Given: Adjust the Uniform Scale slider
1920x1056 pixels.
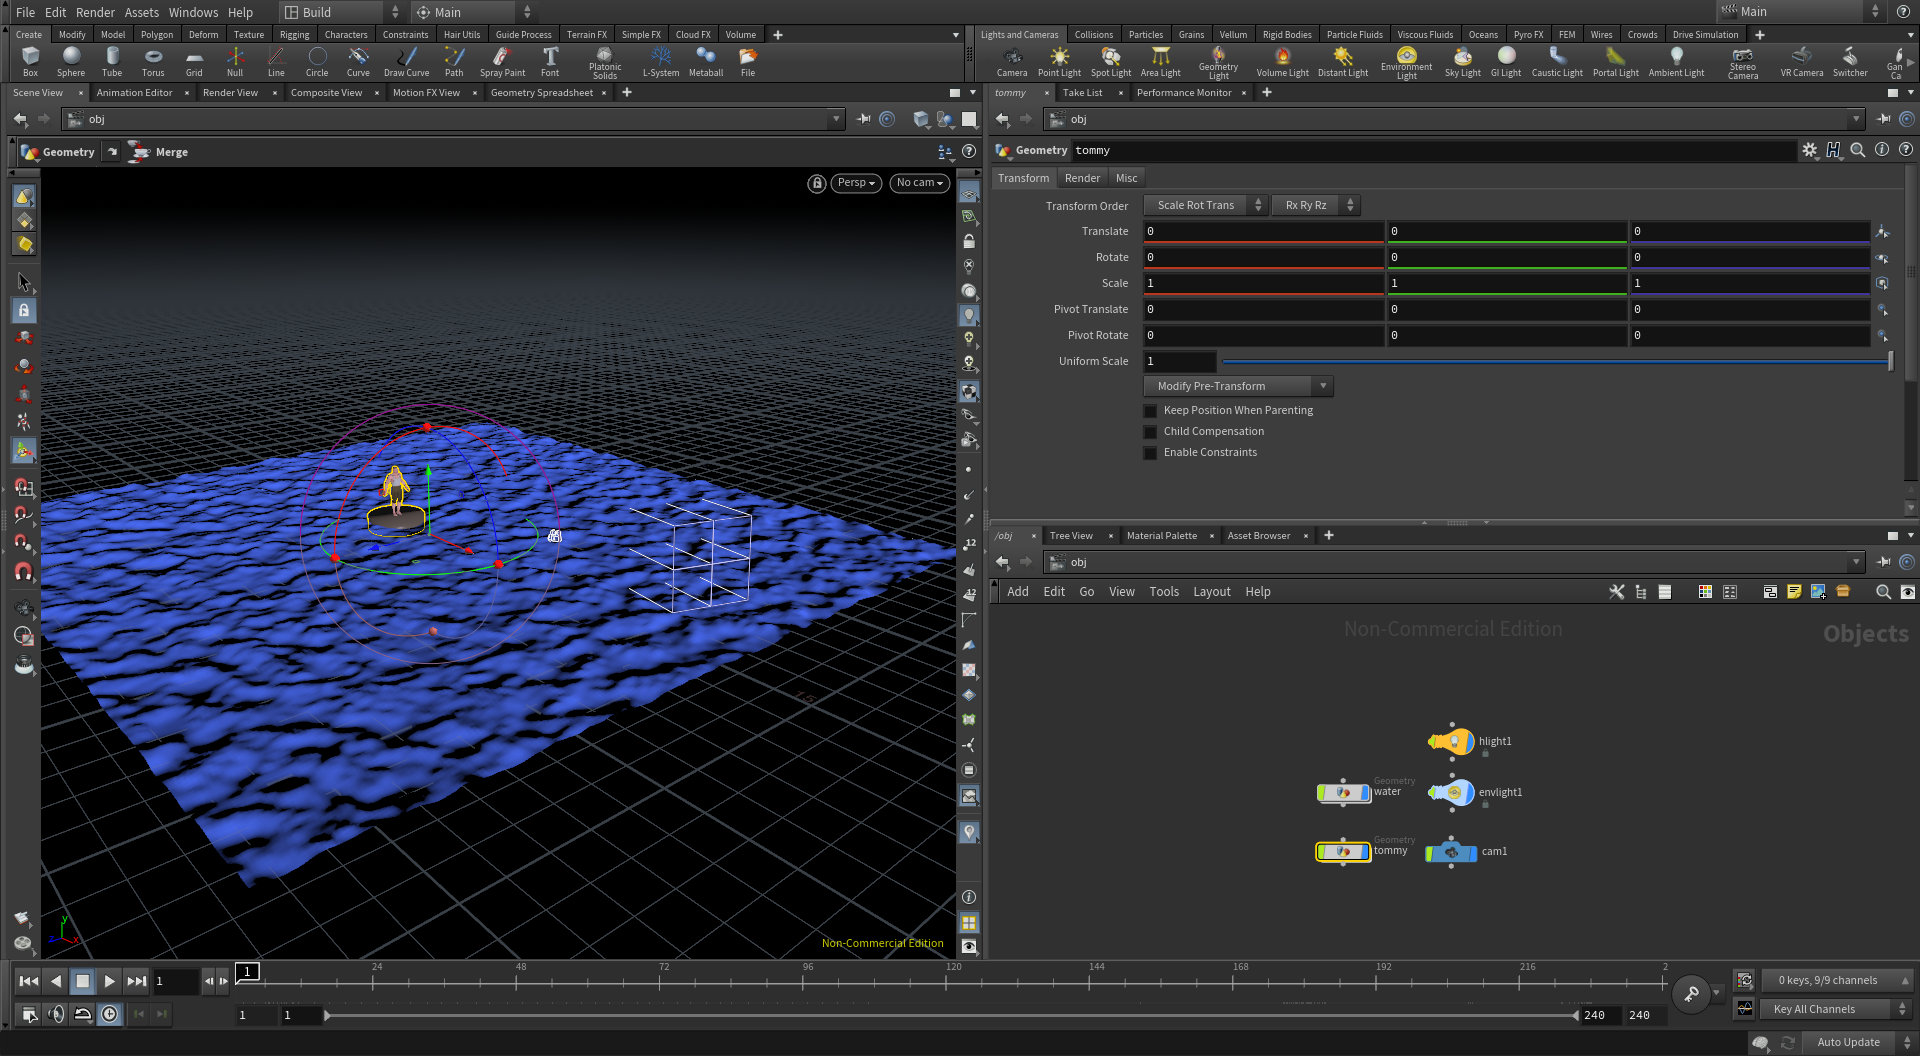Looking at the screenshot, I should coord(1556,361).
